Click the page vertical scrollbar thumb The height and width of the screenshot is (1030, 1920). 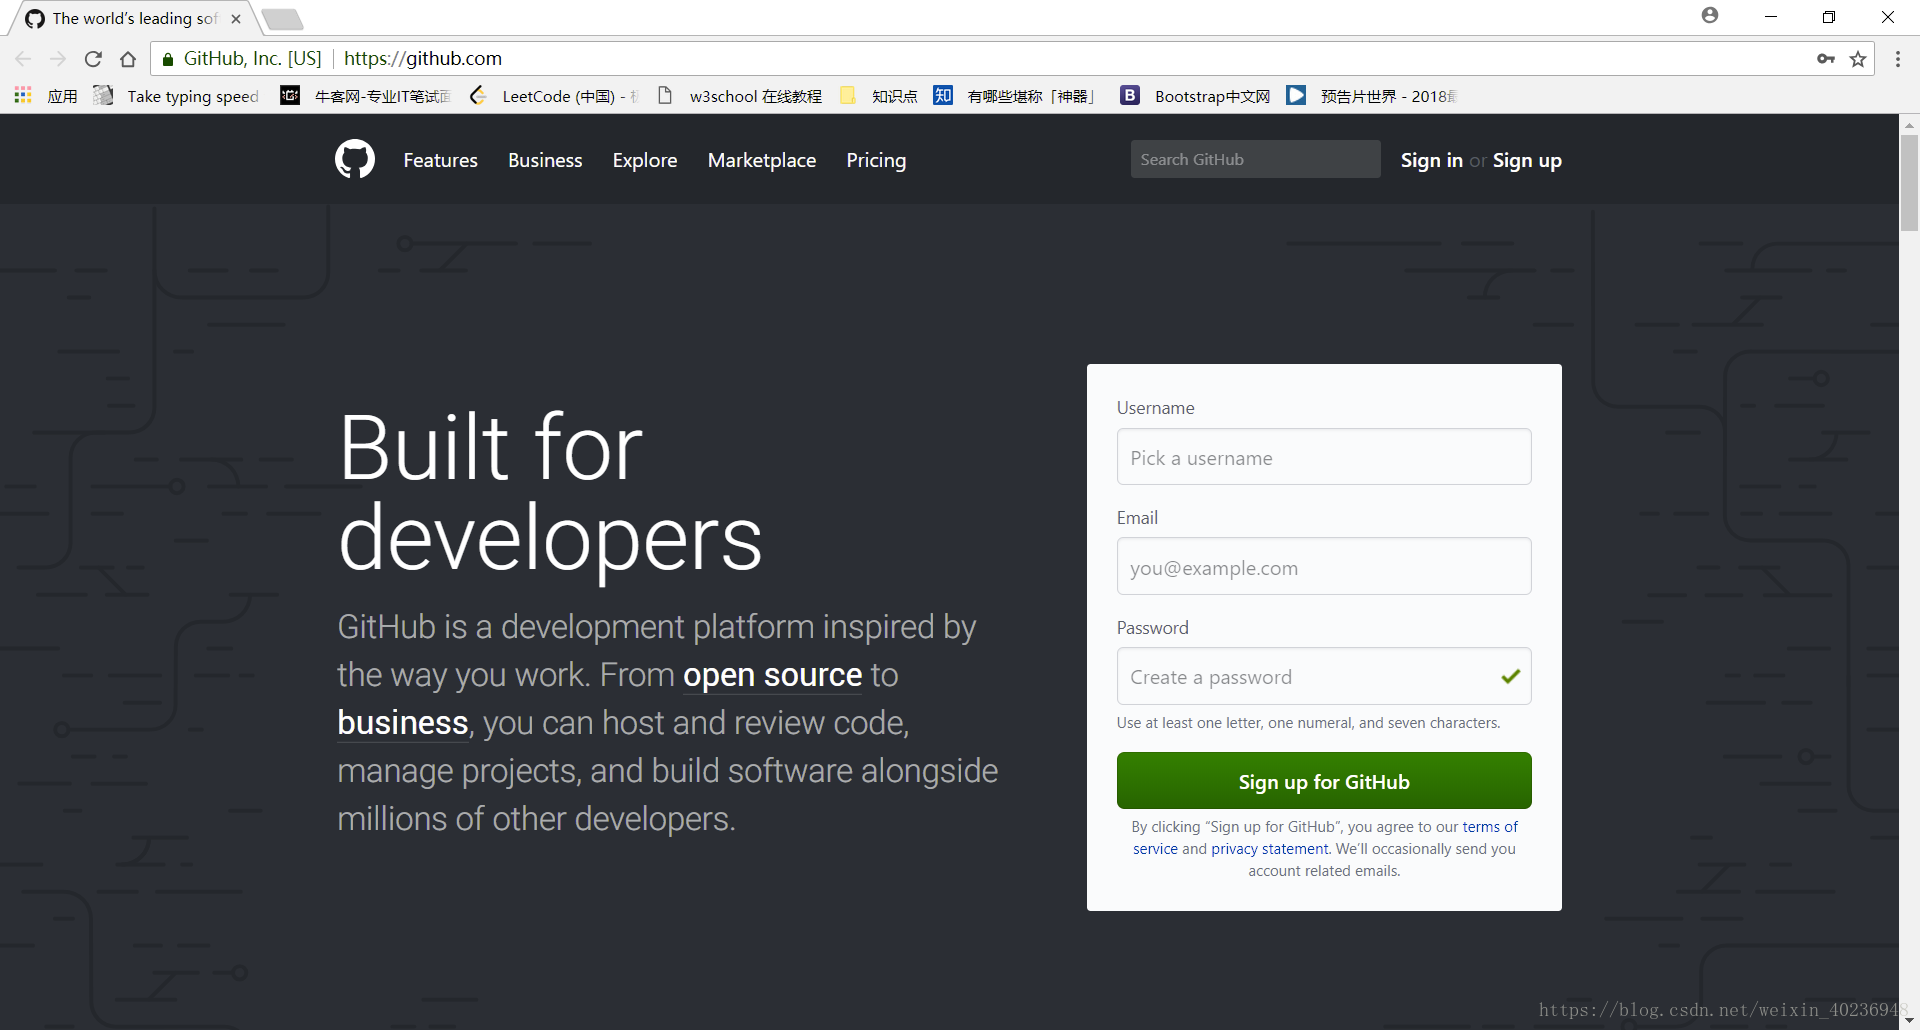point(1909,182)
